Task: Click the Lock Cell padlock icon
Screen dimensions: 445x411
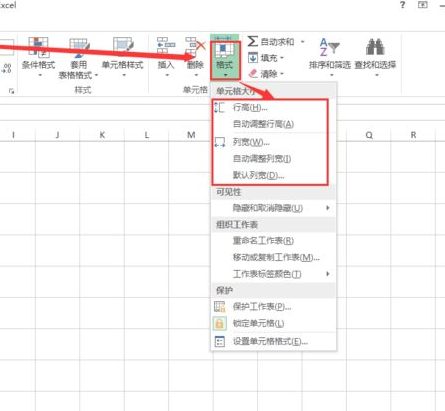Action: tap(219, 323)
